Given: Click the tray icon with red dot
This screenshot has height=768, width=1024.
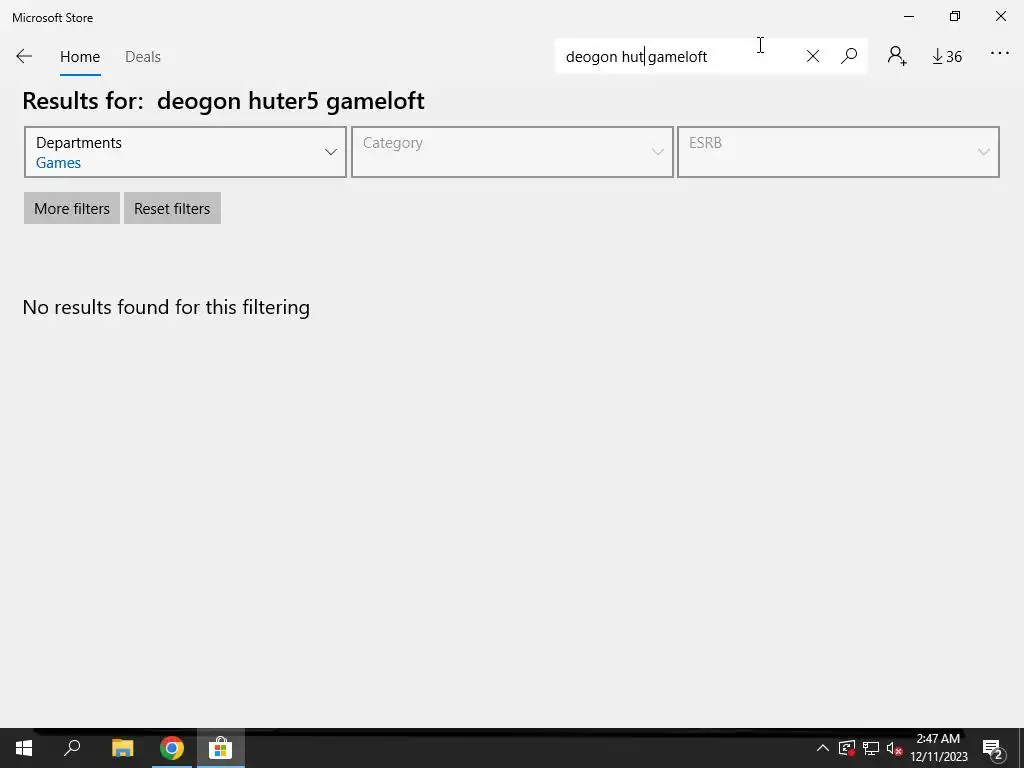Looking at the screenshot, I should tap(847, 748).
